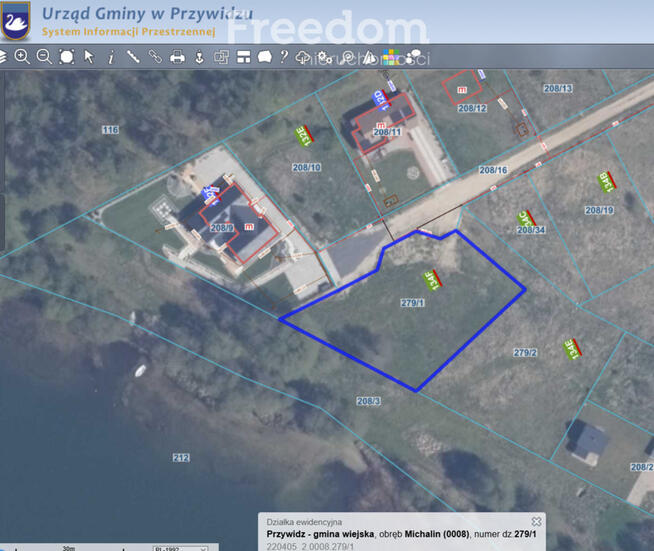Click the municipality coat of arms logo

(16, 21)
